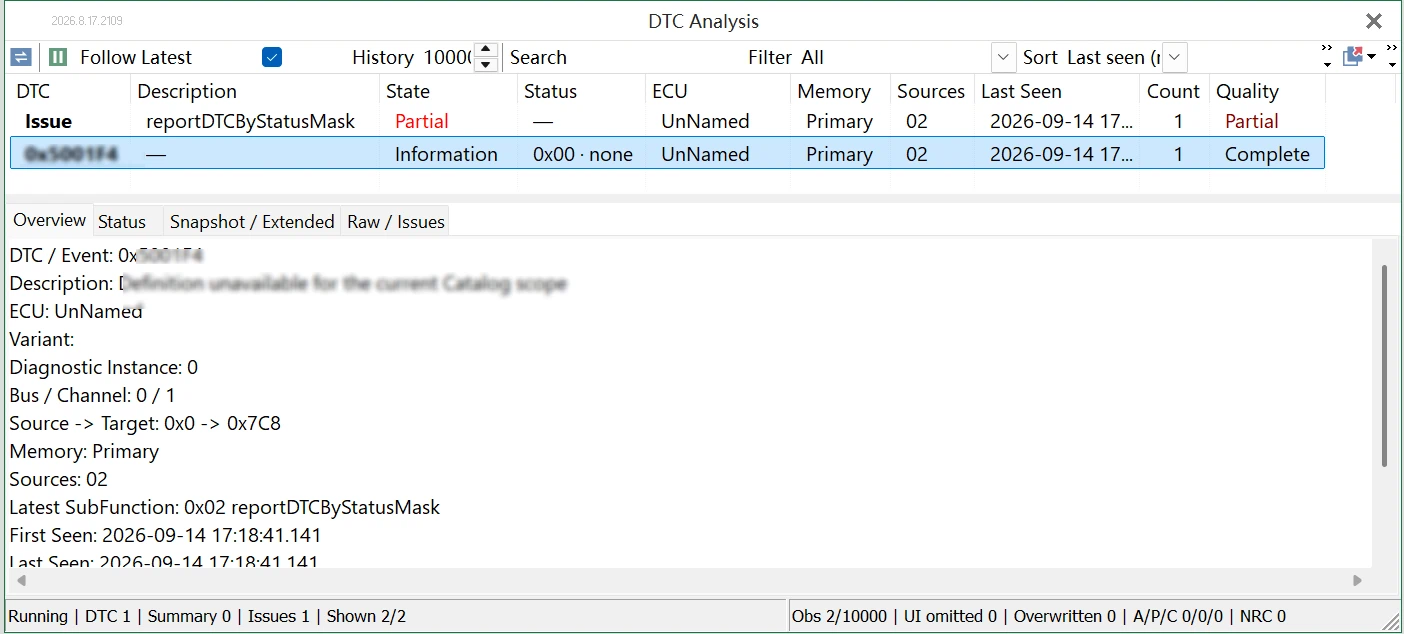Click the Diagnostic Instance: 0 line
Viewport: 1404px width, 634px height.
[104, 367]
